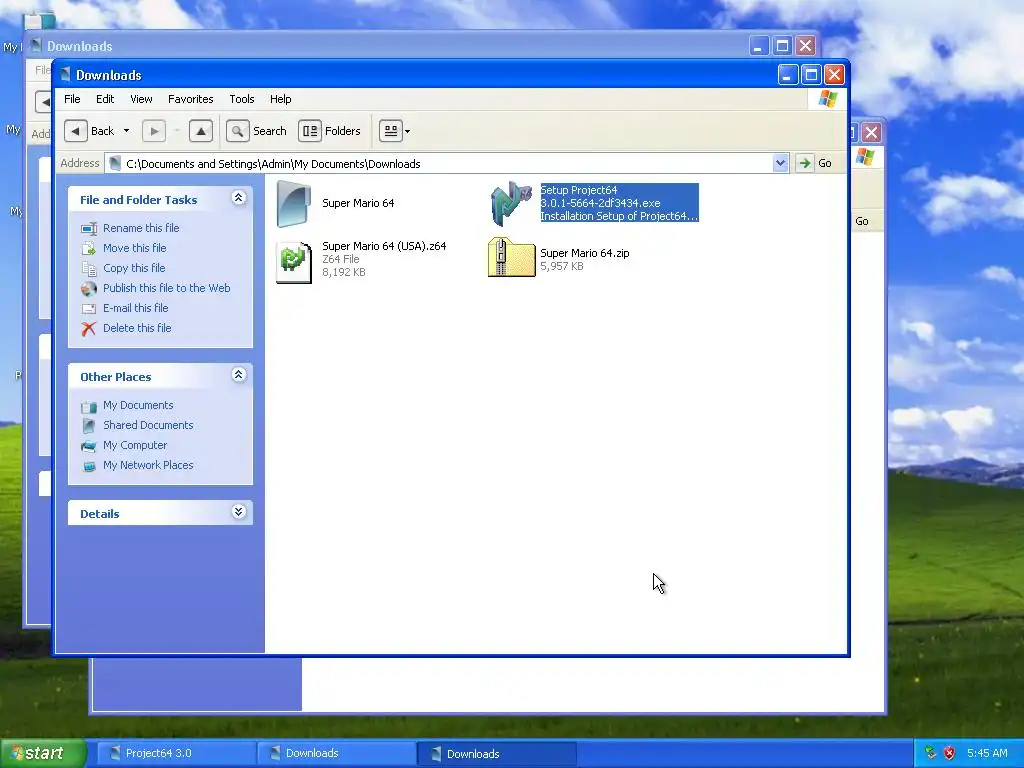Click the active Downloads taskbar button
1024x768 pixels.
(496, 754)
